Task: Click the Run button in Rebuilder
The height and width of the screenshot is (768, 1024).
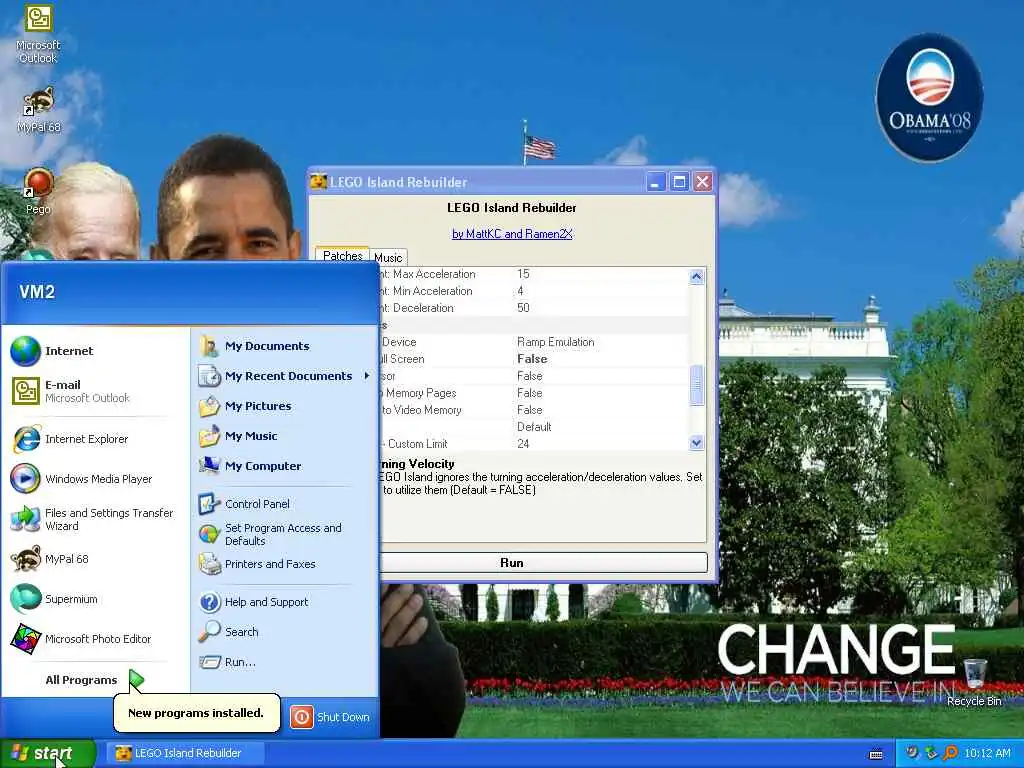Action: (x=512, y=563)
